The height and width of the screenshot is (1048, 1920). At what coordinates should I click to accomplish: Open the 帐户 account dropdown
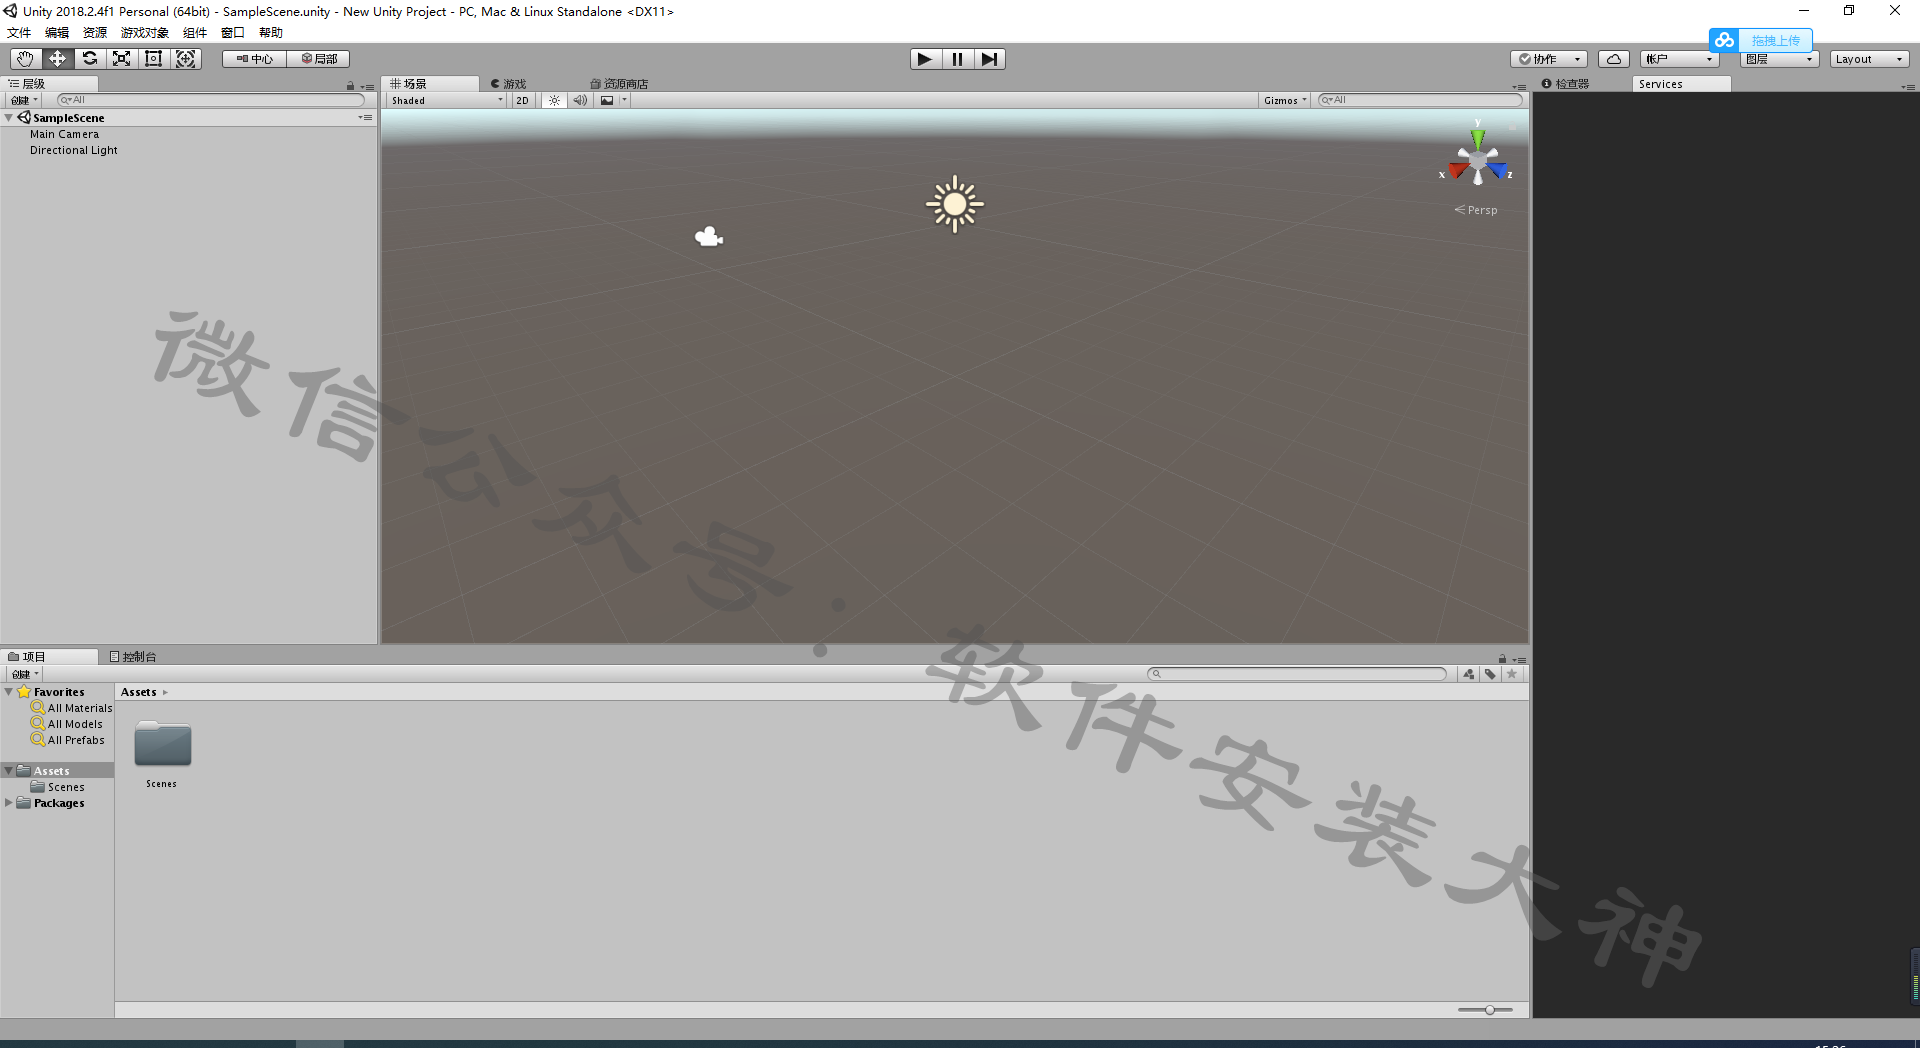(1679, 59)
